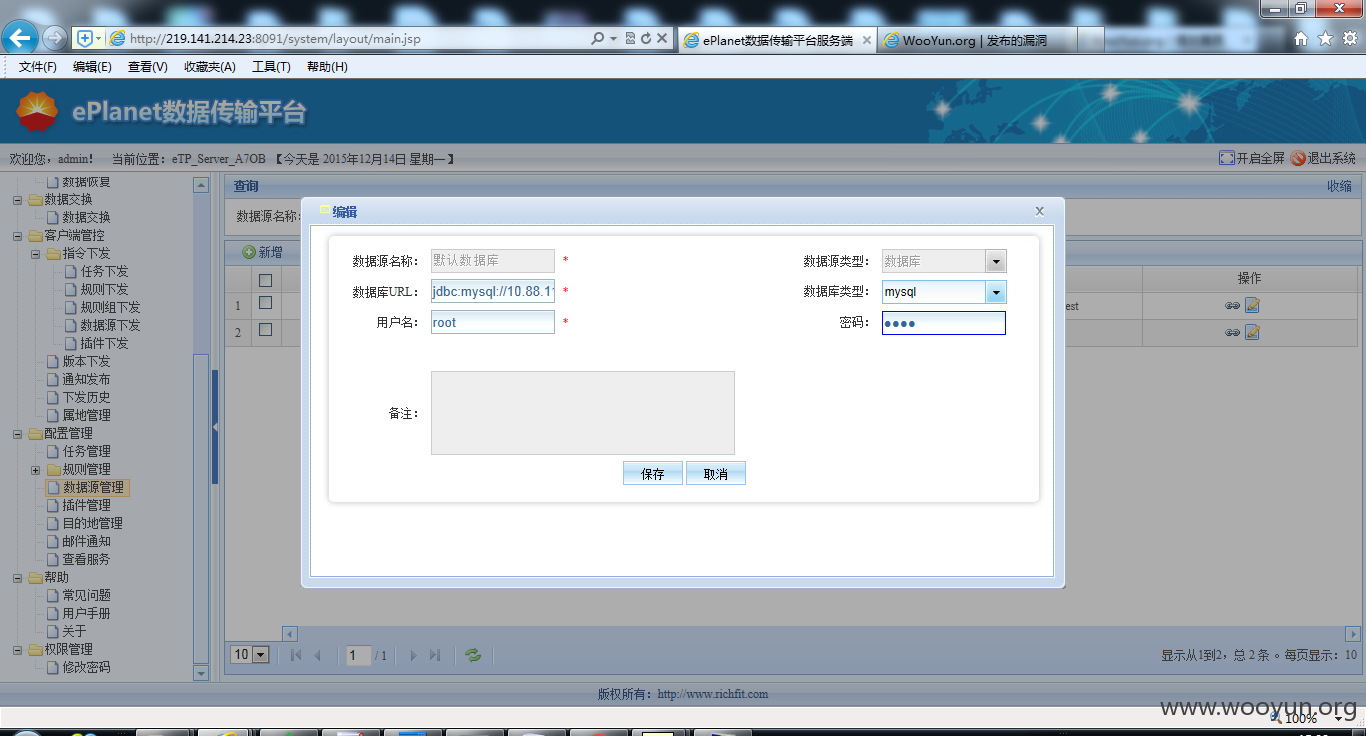The width and height of the screenshot is (1366, 736).
Task: Go to first page pager icon
Action: click(x=296, y=655)
